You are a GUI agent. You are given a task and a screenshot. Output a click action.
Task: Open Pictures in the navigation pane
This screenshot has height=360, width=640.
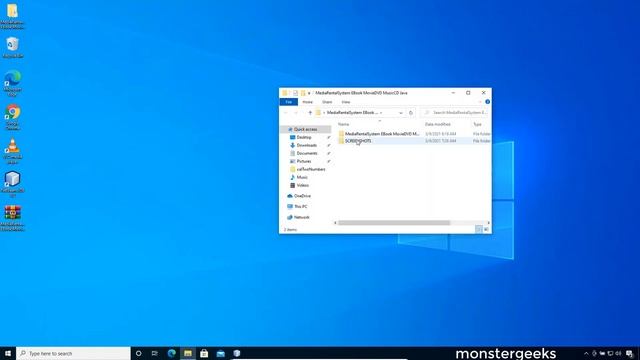[304, 161]
